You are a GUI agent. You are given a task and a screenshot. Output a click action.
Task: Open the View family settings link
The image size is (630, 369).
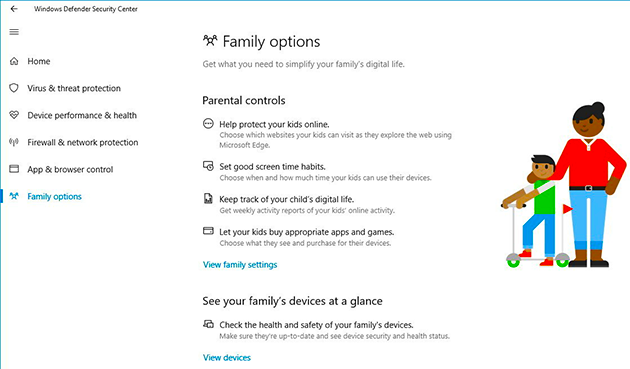click(x=240, y=265)
